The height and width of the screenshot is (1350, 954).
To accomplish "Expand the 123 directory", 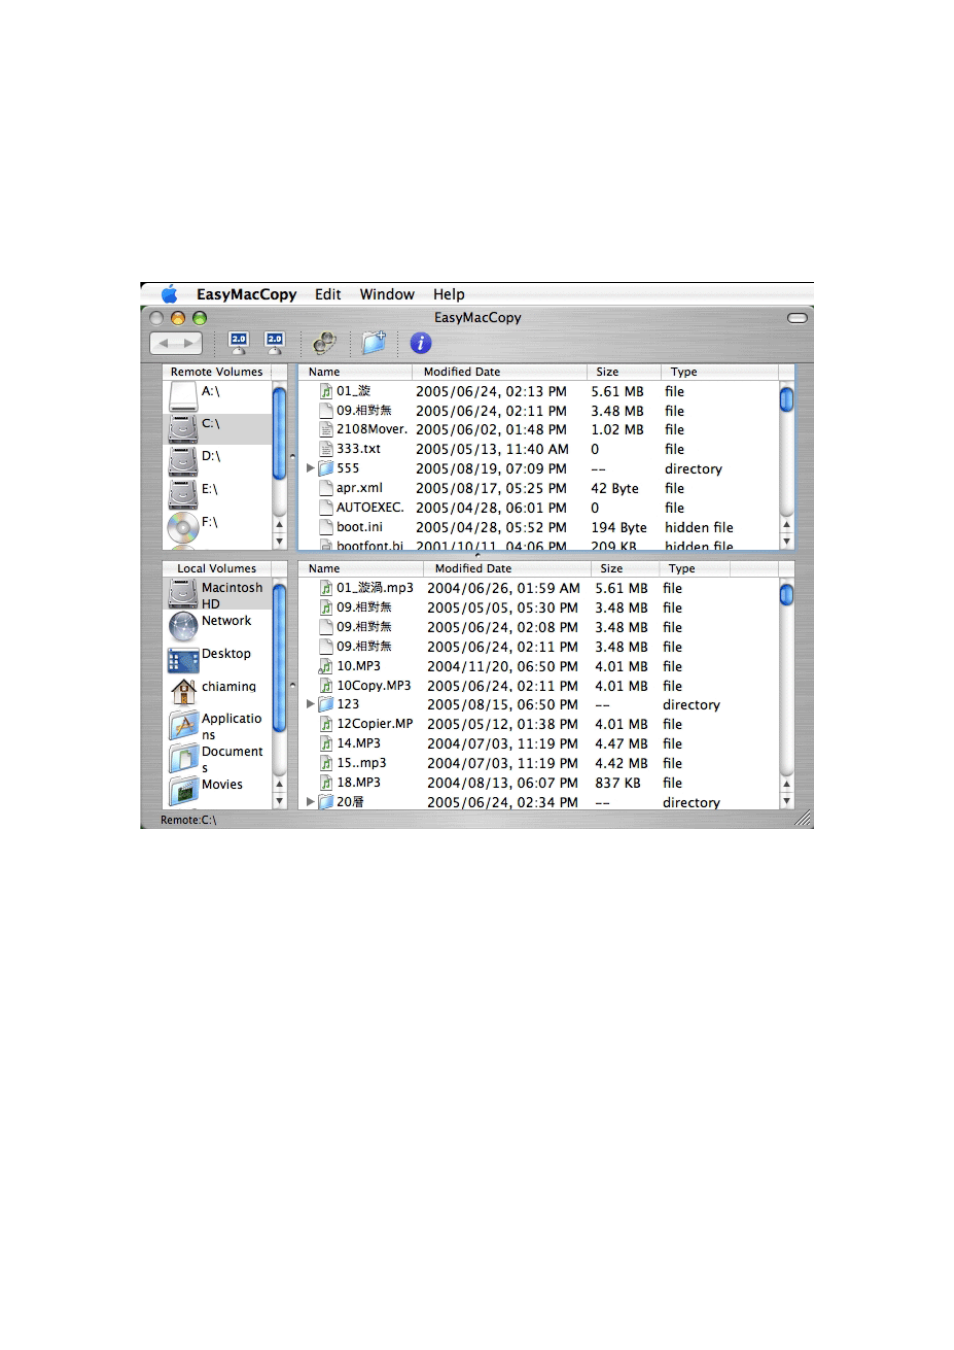I will (310, 704).
